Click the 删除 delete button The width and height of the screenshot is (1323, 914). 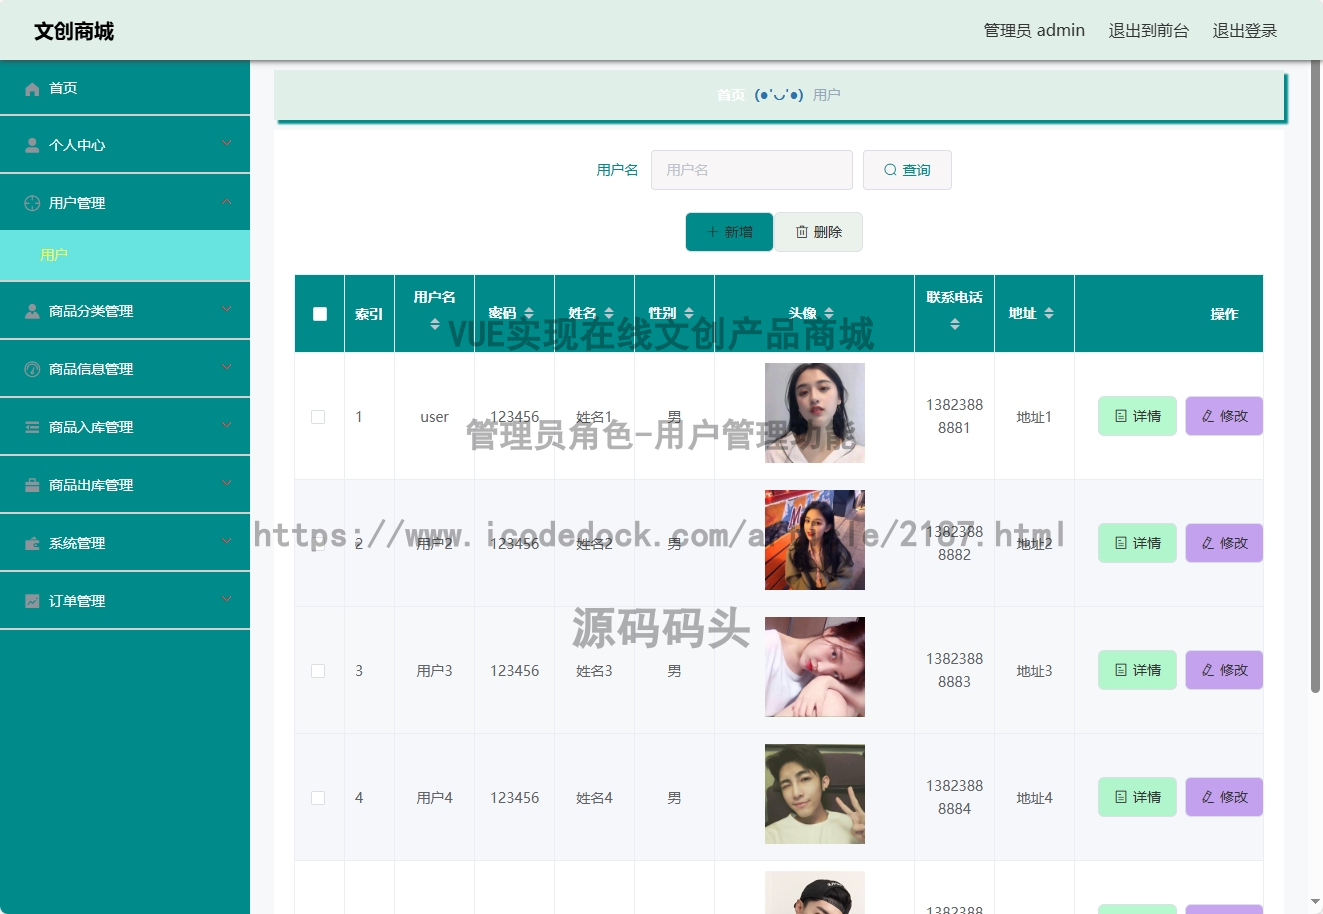click(819, 232)
